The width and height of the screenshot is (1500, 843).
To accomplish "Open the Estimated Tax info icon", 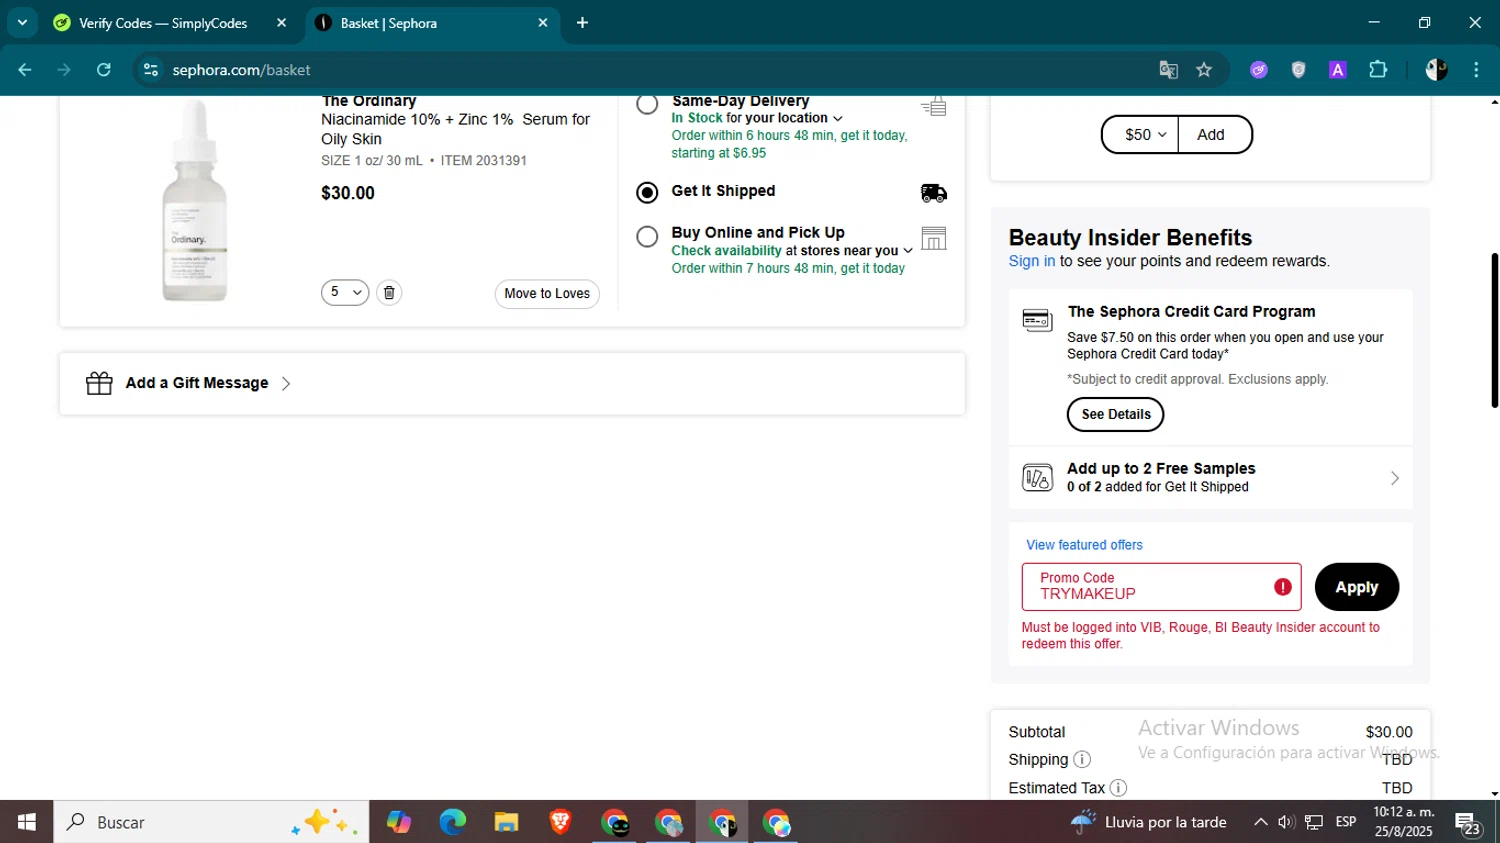I will pyautogui.click(x=1119, y=788).
